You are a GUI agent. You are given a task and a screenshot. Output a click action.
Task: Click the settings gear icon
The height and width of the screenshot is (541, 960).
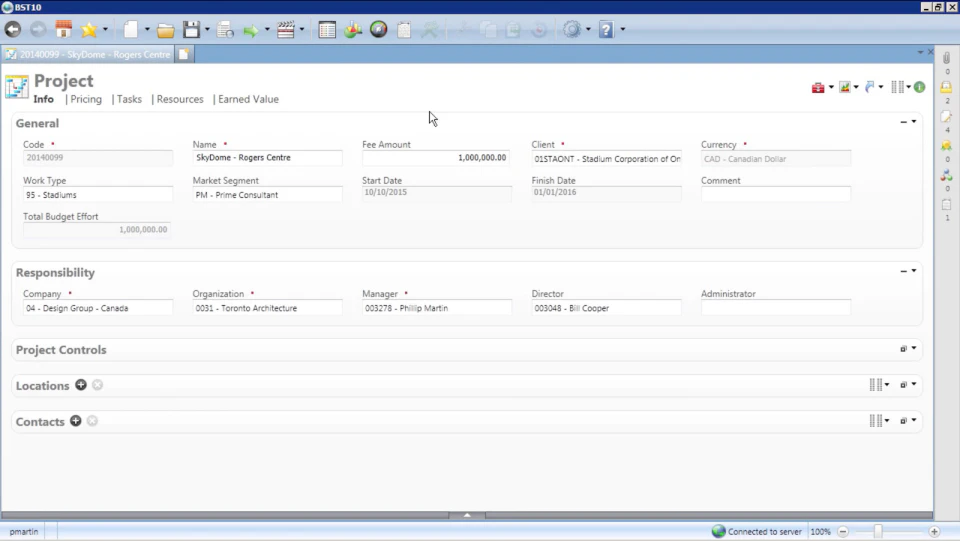(572, 29)
